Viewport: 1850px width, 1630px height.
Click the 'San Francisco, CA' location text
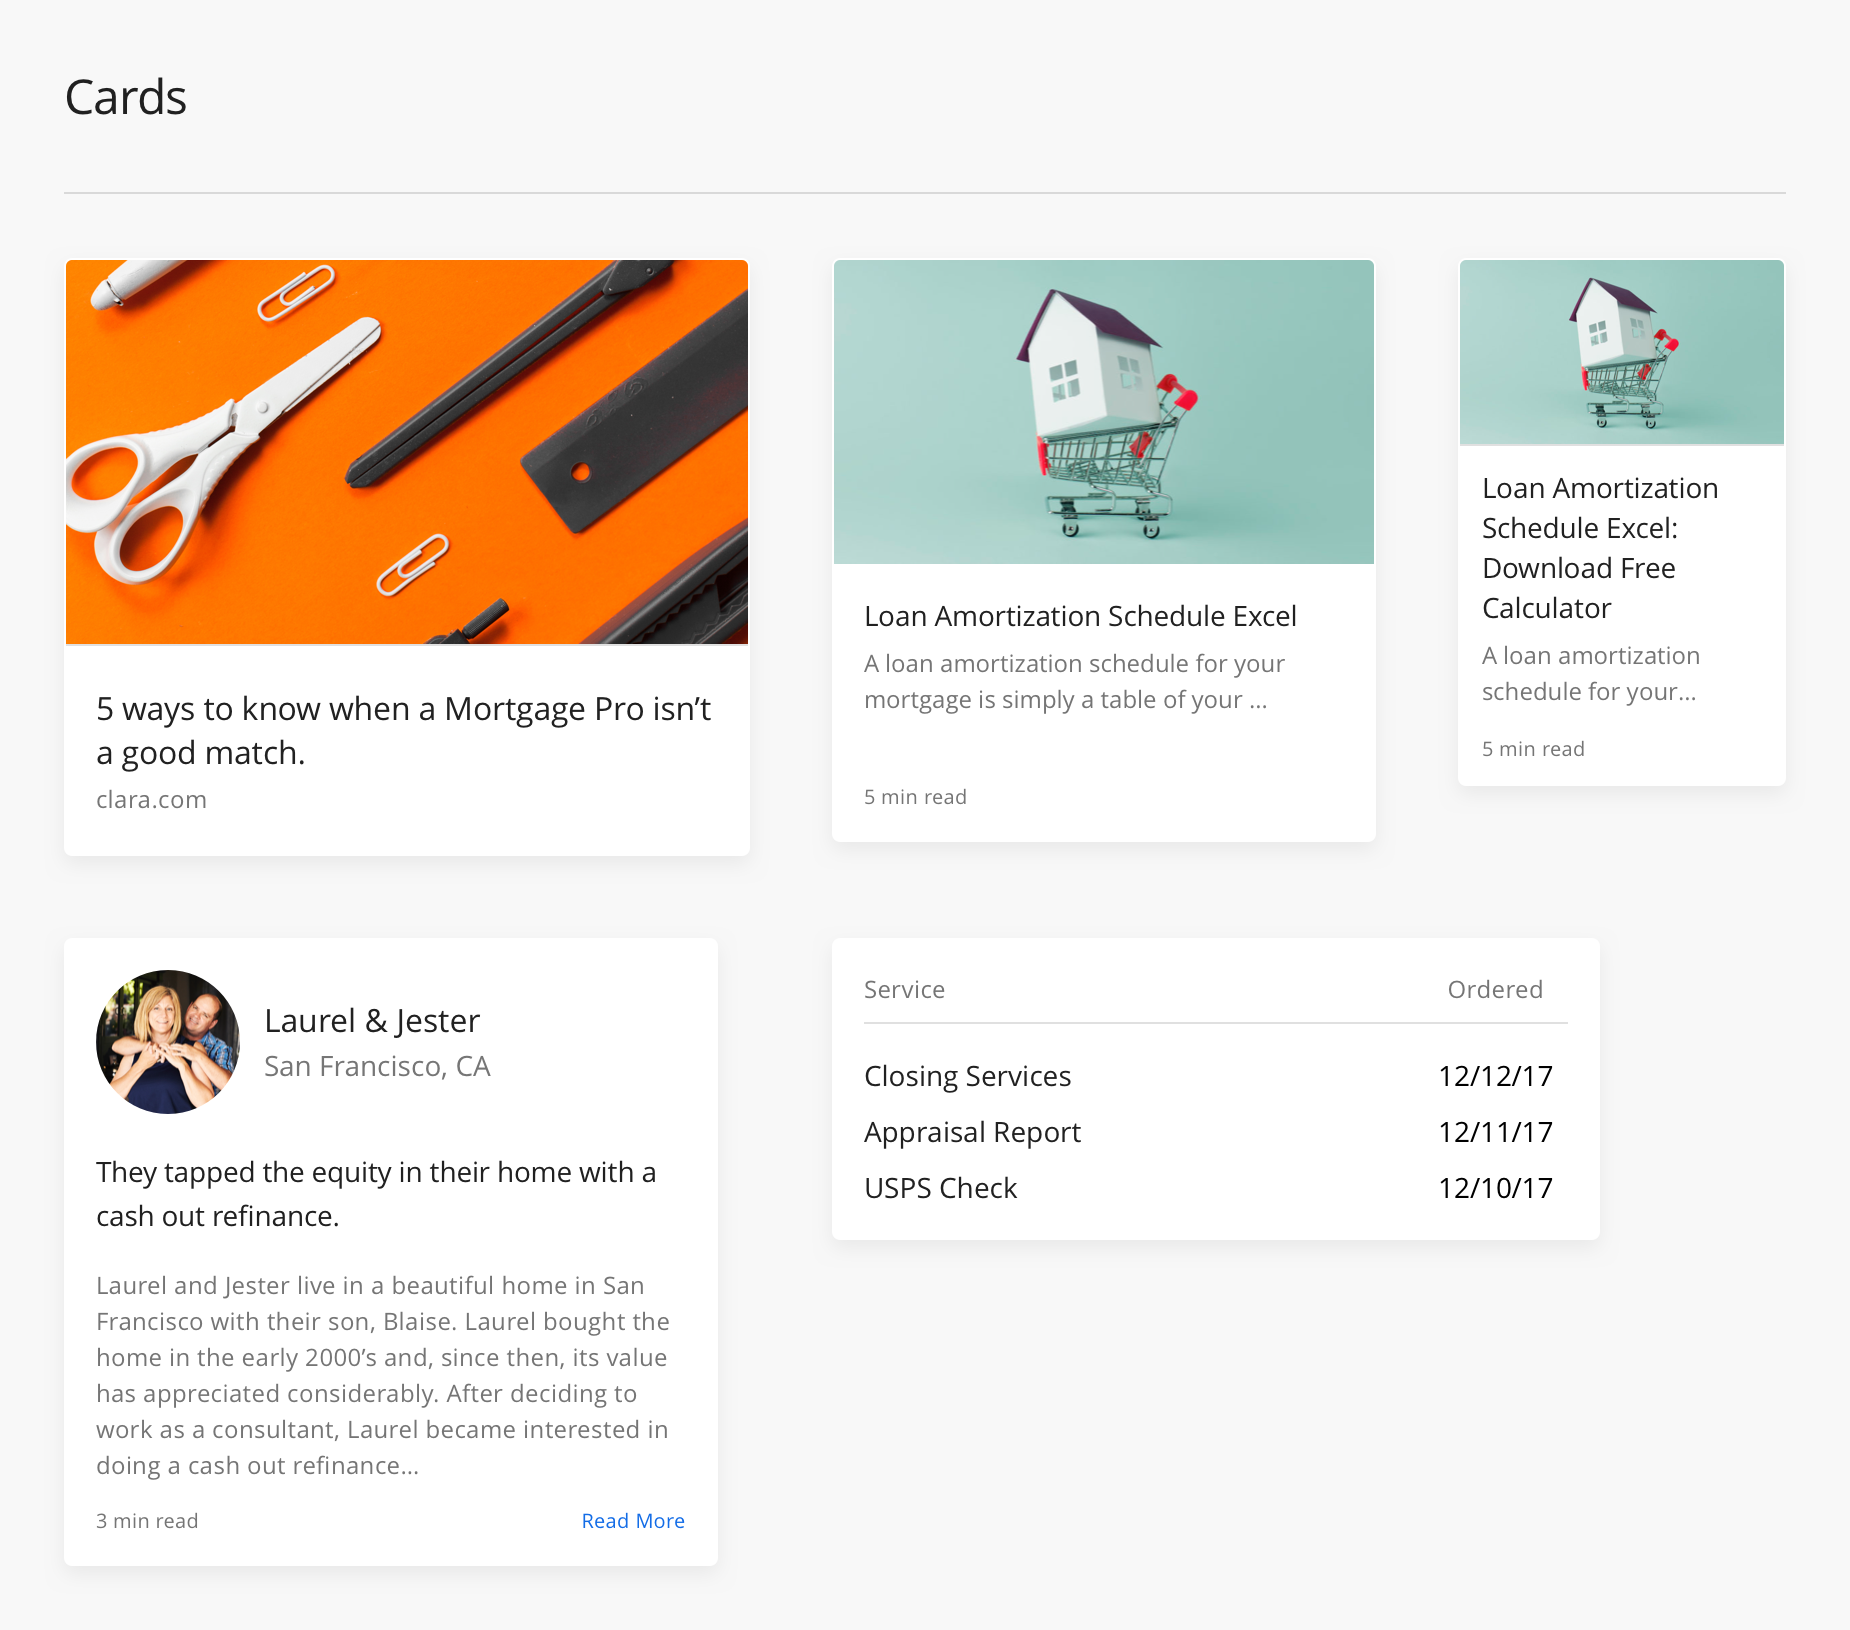pos(377,1067)
